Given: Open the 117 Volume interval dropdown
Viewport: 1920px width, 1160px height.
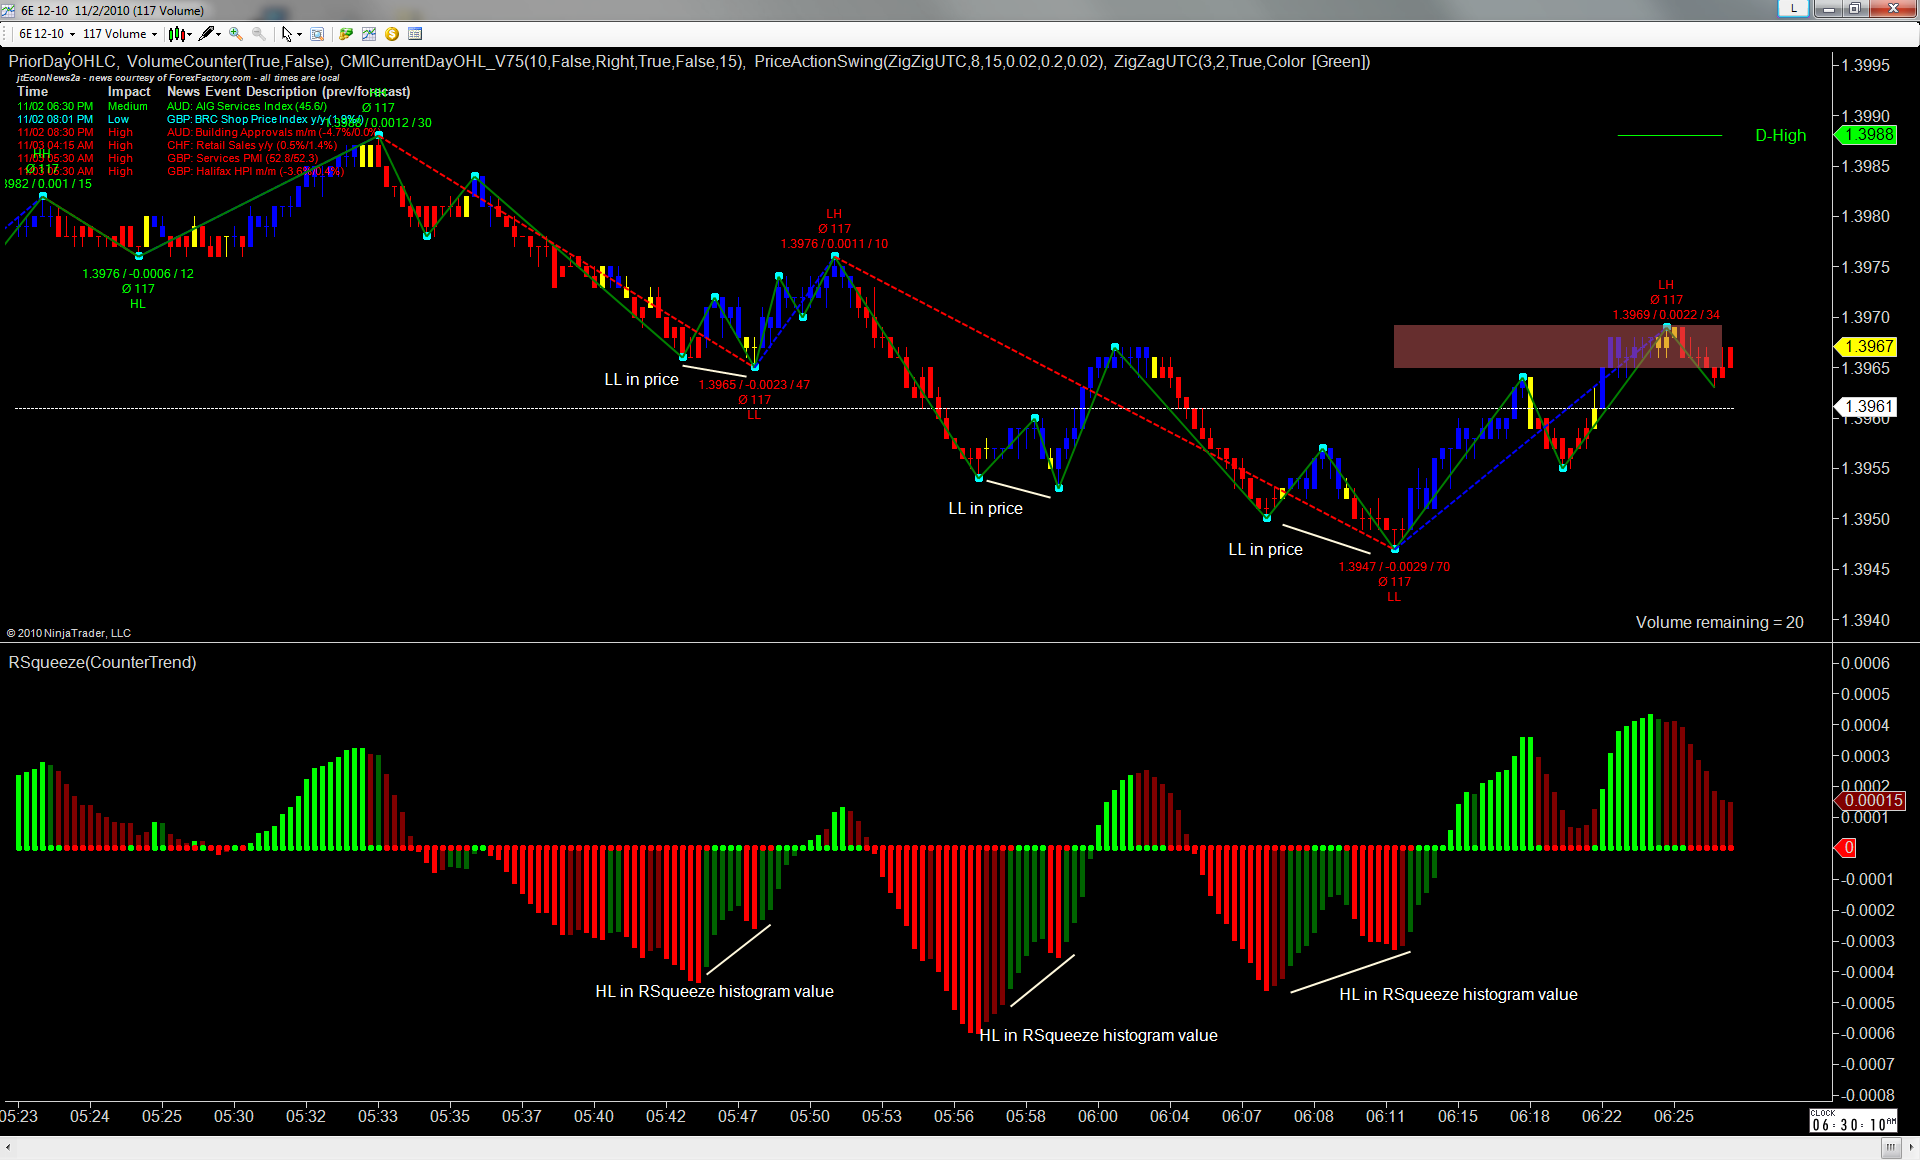Looking at the screenshot, I should click(120, 34).
